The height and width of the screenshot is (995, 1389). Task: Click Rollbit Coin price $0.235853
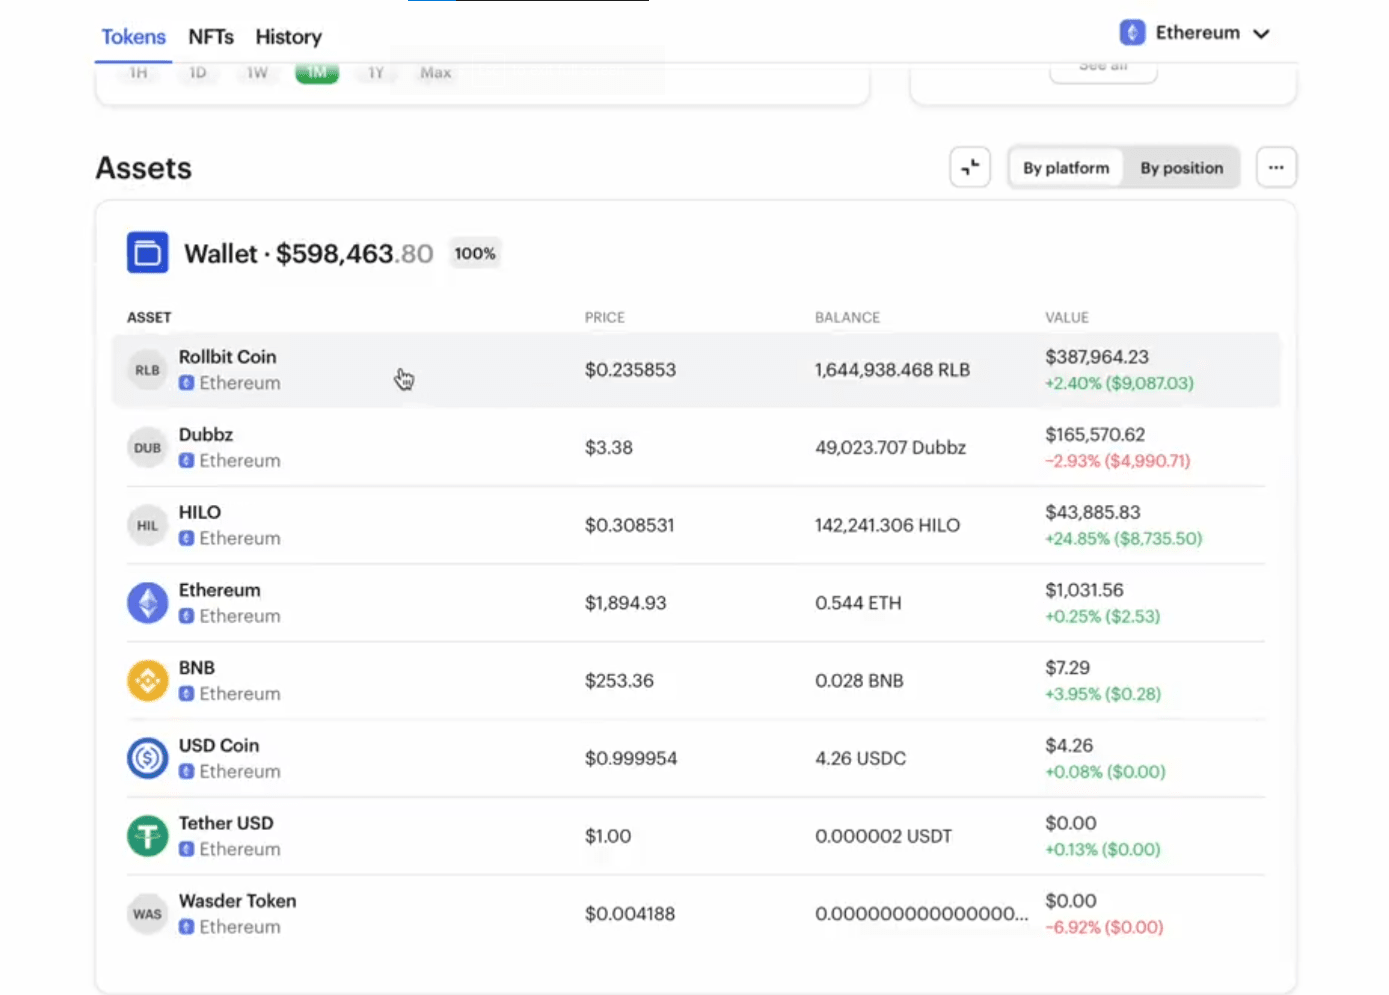[630, 370]
